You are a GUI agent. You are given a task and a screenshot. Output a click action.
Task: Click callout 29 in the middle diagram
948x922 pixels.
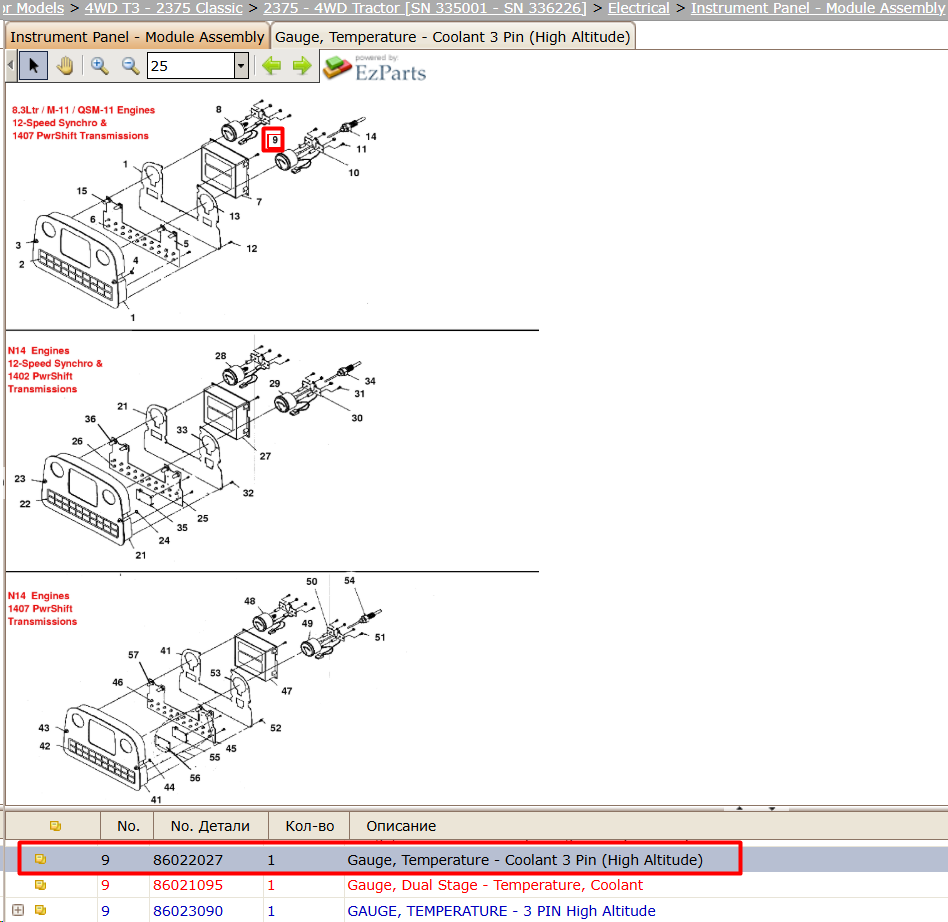click(274, 383)
